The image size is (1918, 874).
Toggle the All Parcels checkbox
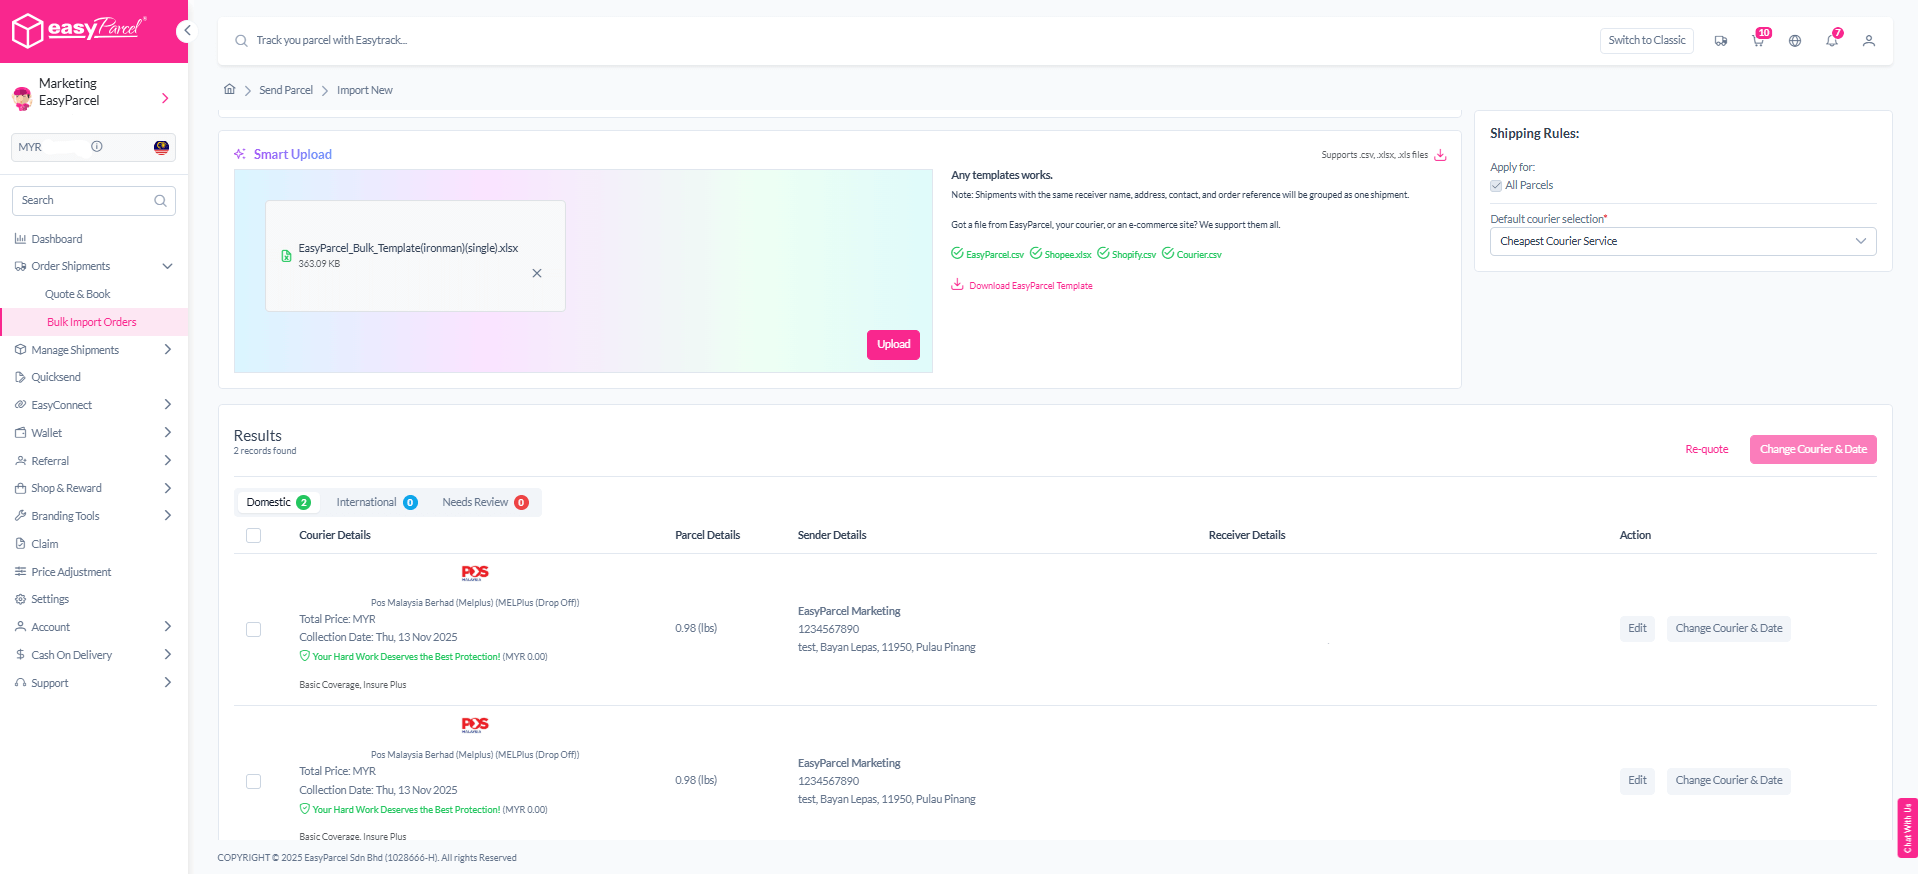[1496, 186]
